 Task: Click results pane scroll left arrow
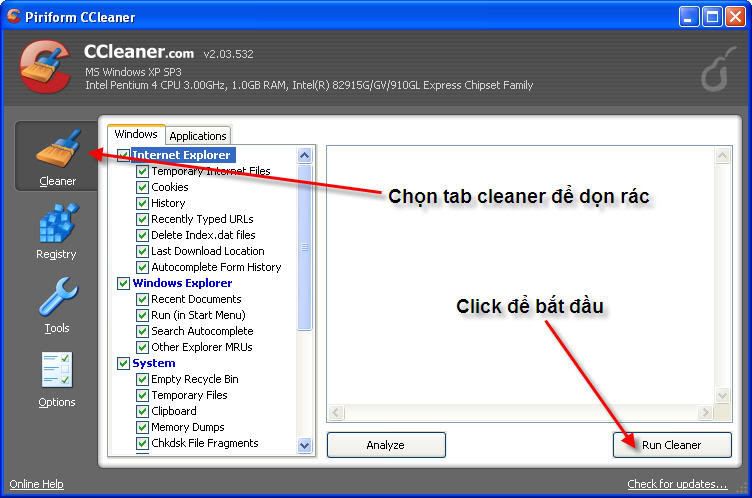336,413
